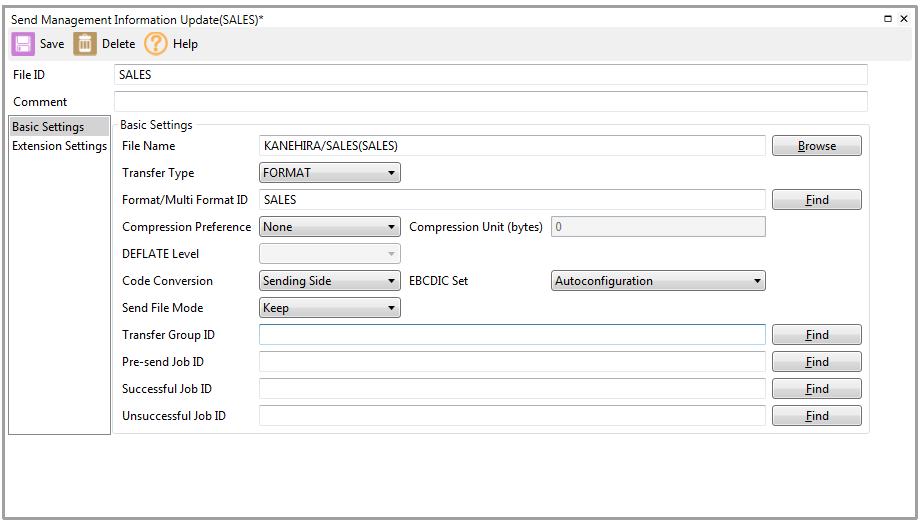Open Help via question mark icon
The width and height of the screenshot is (924, 529).
tap(156, 44)
